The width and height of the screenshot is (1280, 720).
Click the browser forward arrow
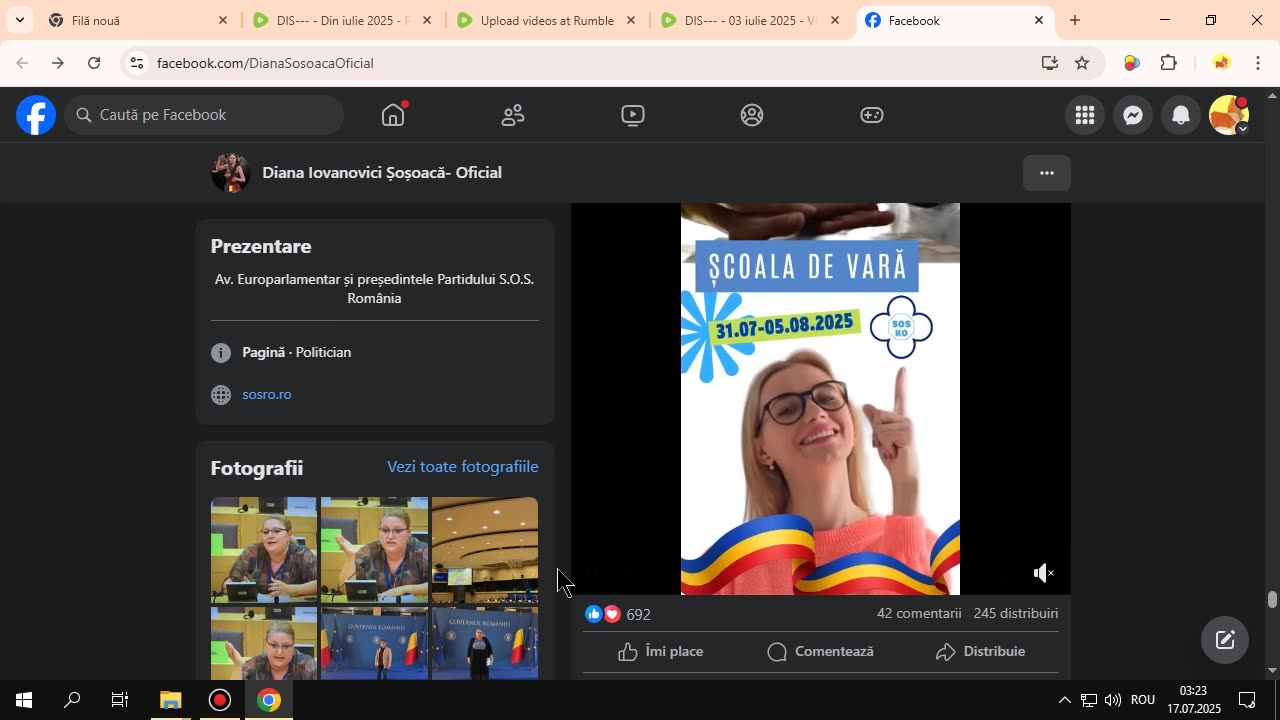(x=58, y=63)
